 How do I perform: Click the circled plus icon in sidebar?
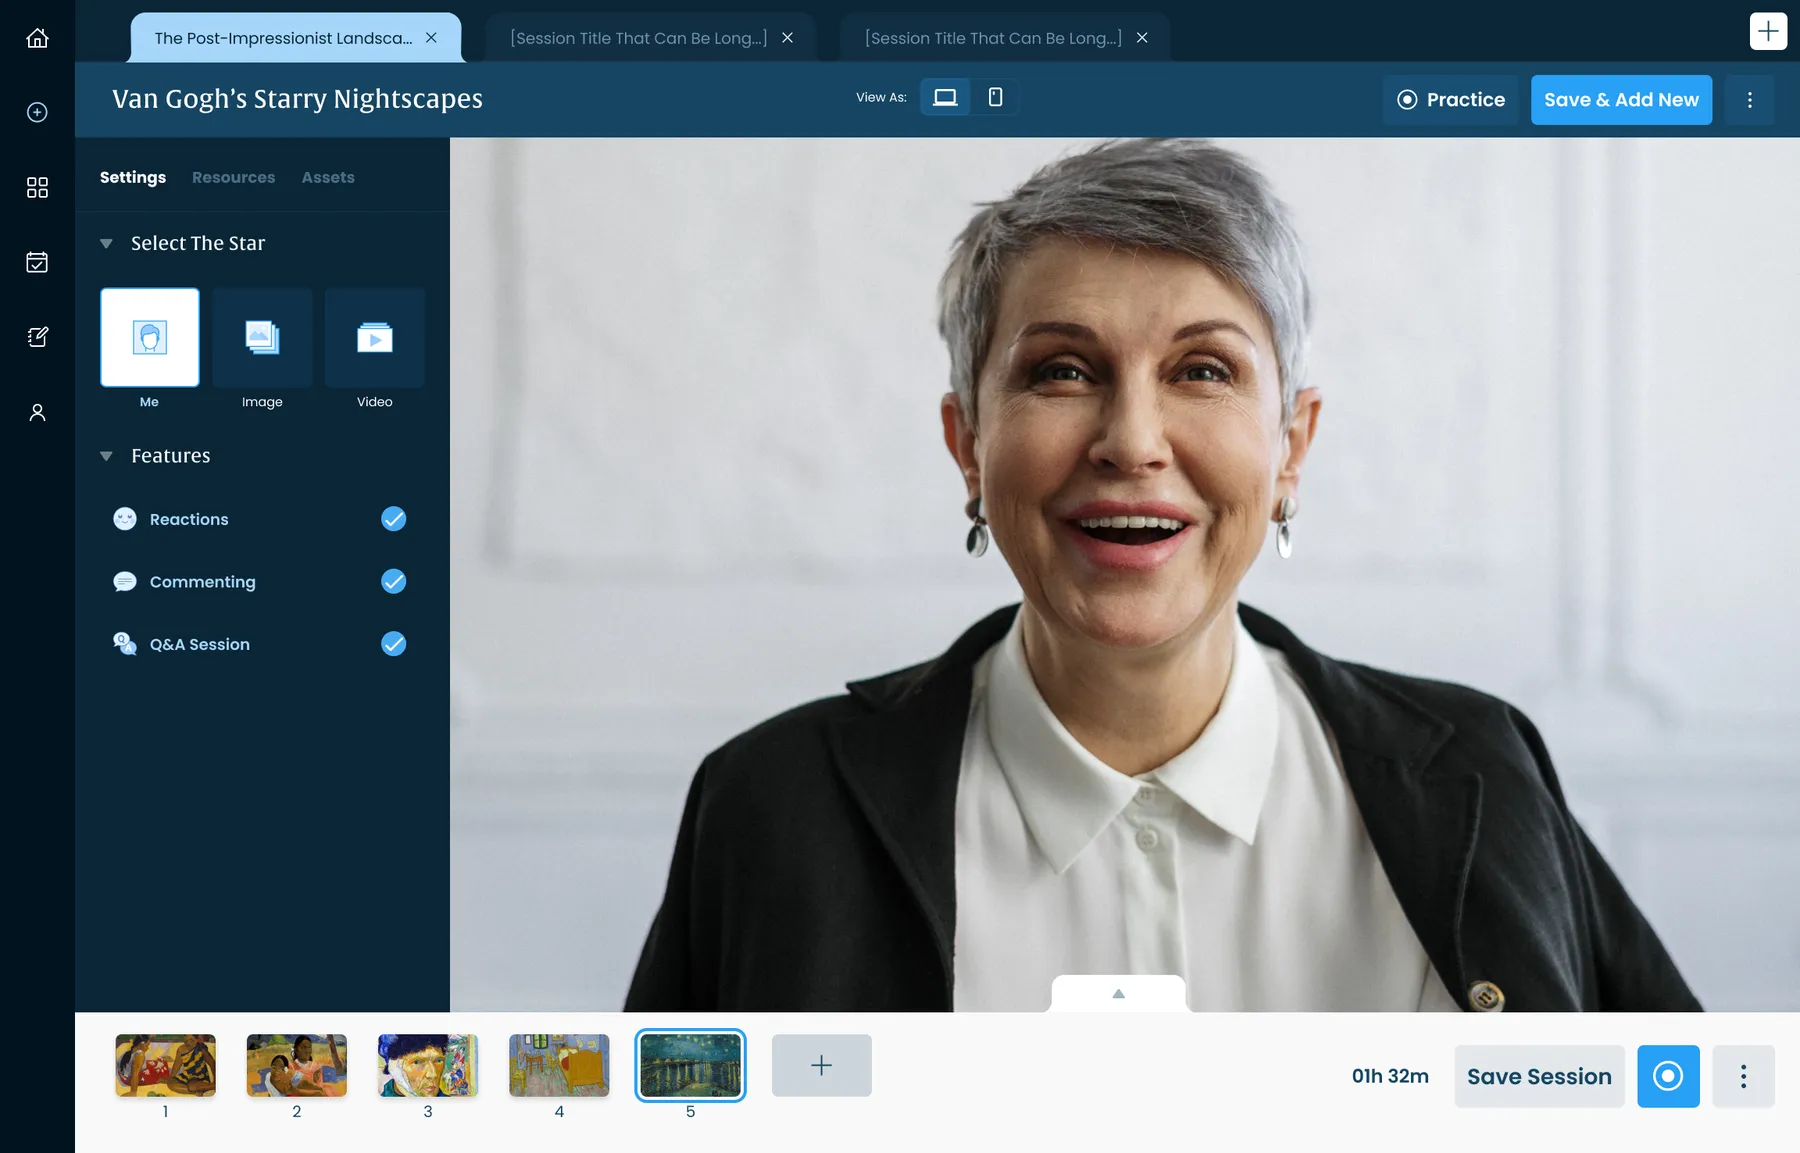tap(37, 112)
